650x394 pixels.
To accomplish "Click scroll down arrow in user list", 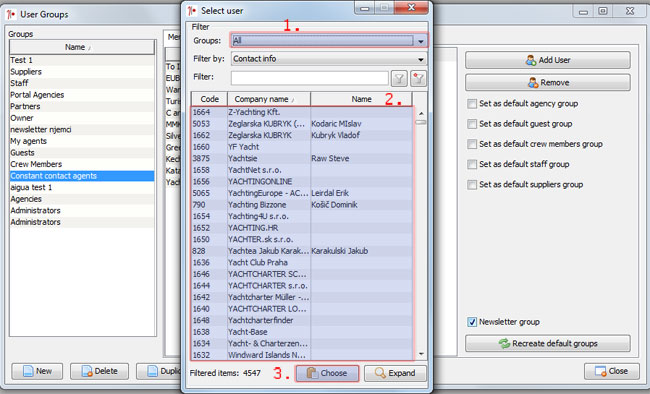I will [421, 354].
